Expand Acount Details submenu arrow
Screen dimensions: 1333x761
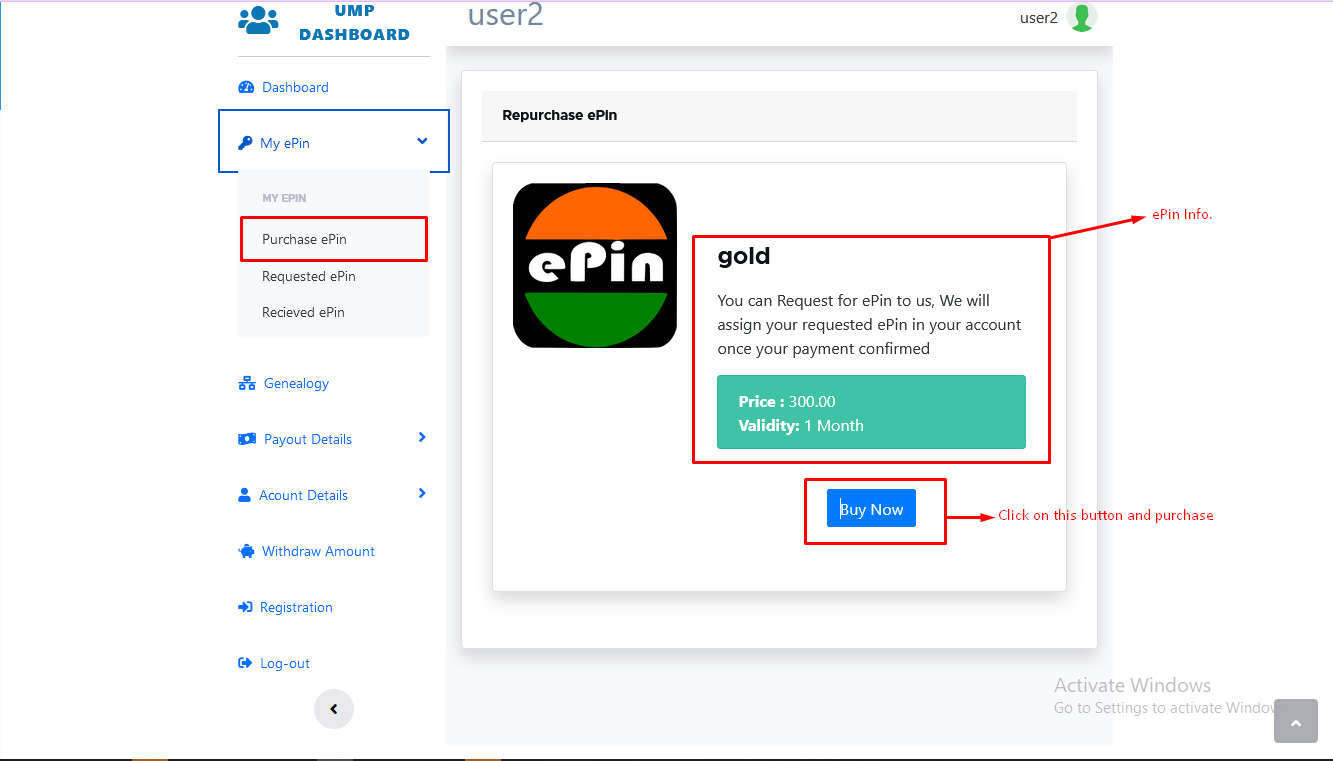click(x=422, y=493)
